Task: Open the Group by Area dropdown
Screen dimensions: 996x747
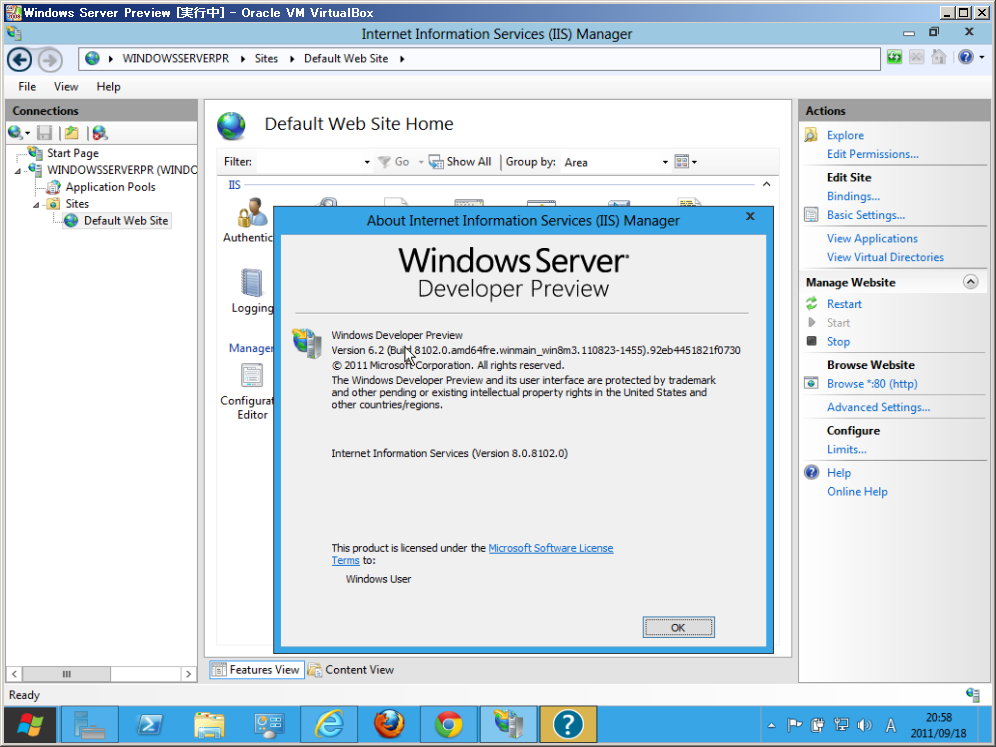Action: point(615,162)
